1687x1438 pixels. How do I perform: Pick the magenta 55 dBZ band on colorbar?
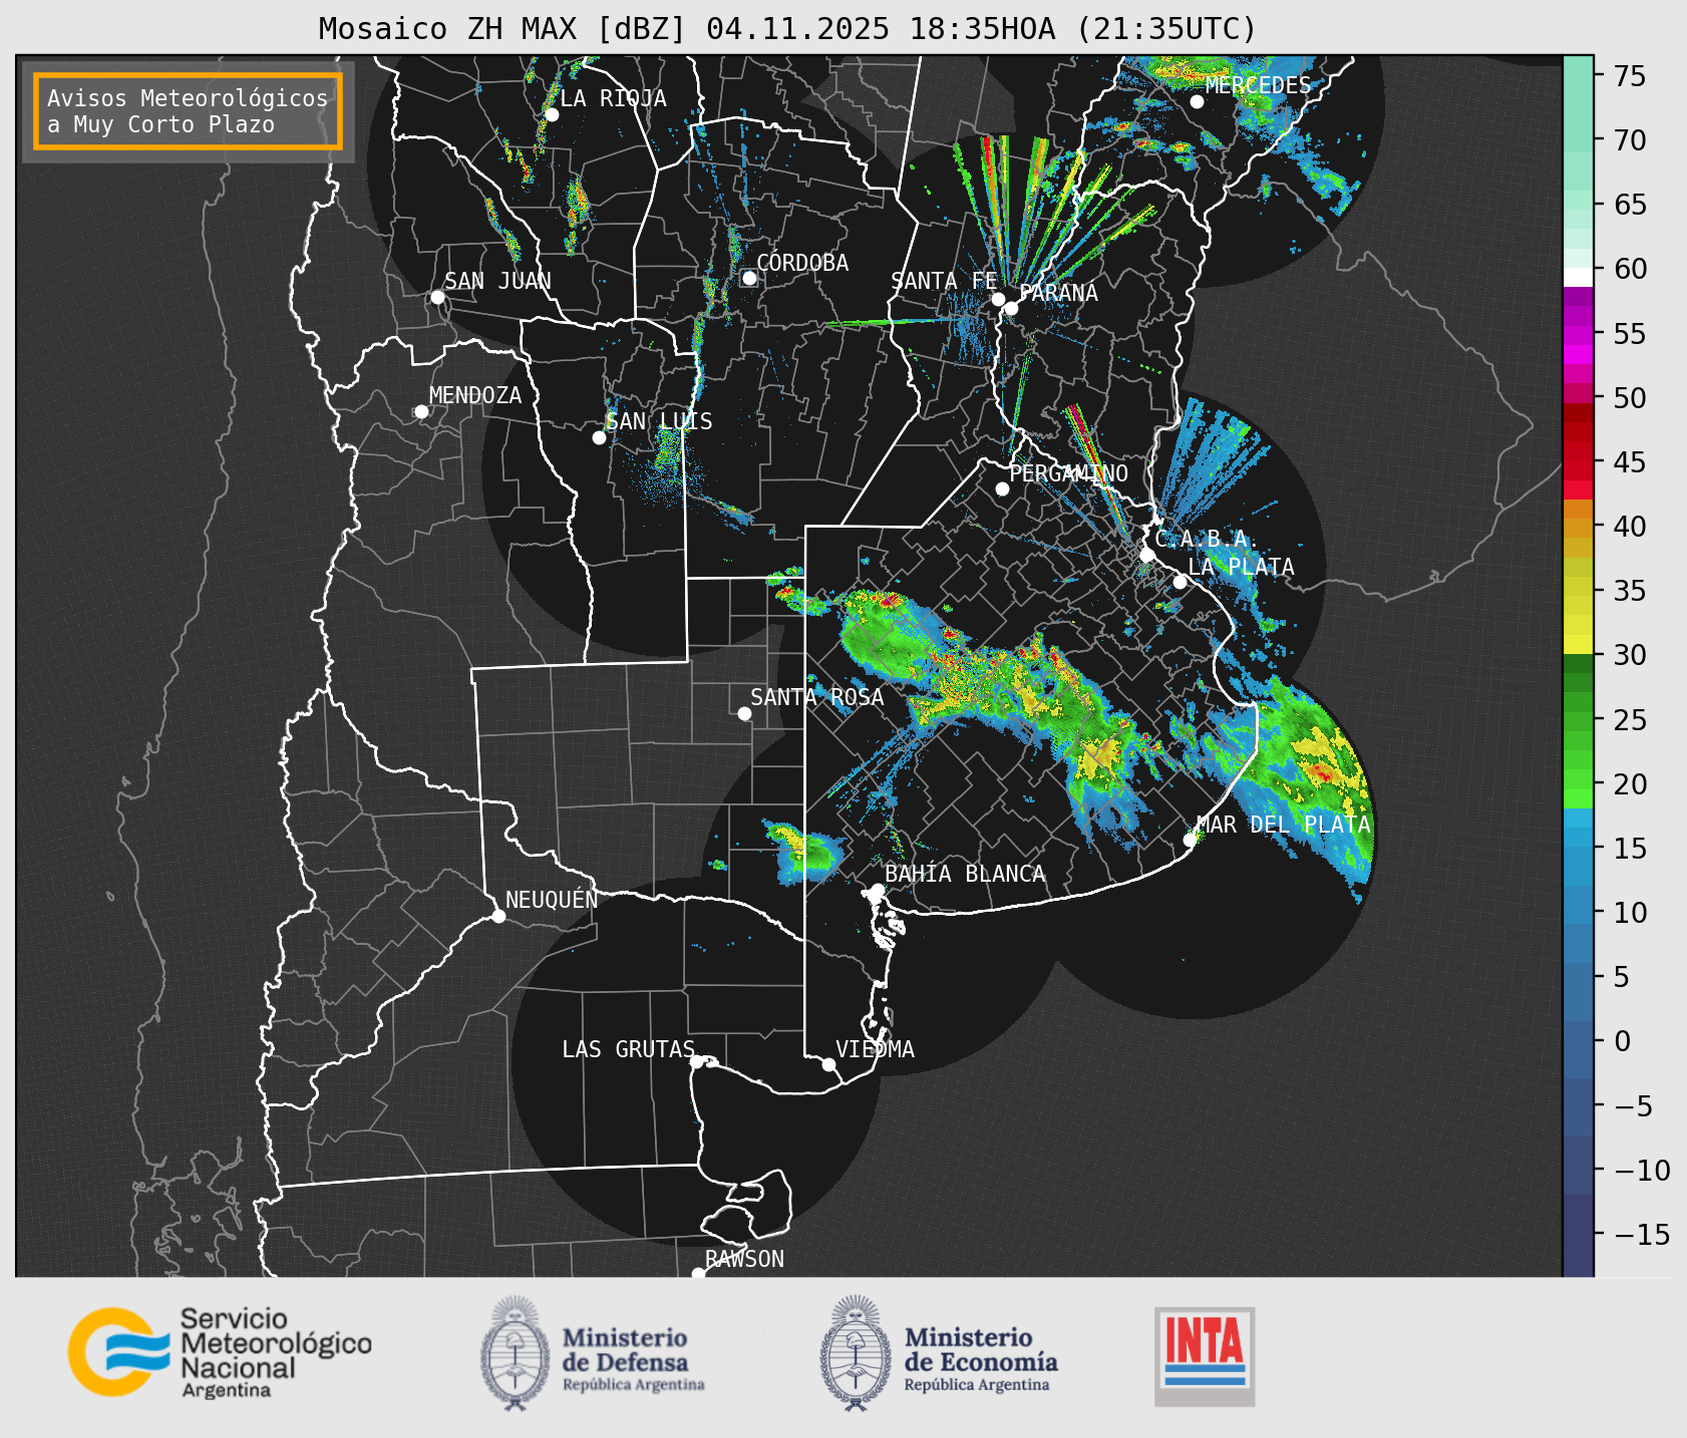click(1578, 334)
